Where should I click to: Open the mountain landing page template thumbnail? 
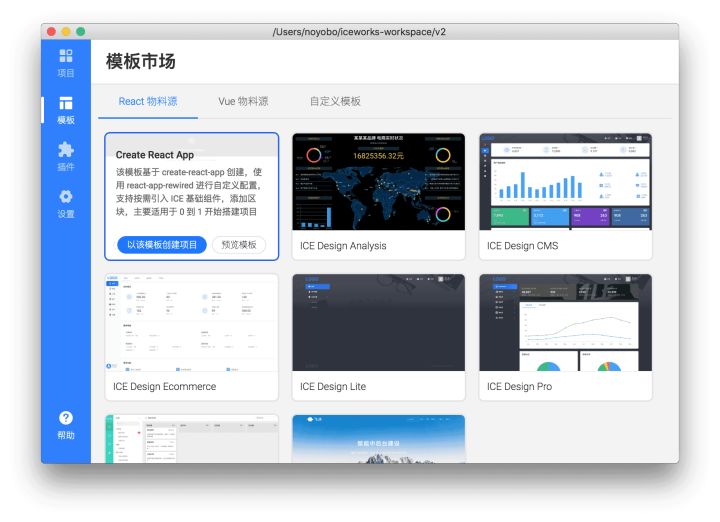click(378, 439)
